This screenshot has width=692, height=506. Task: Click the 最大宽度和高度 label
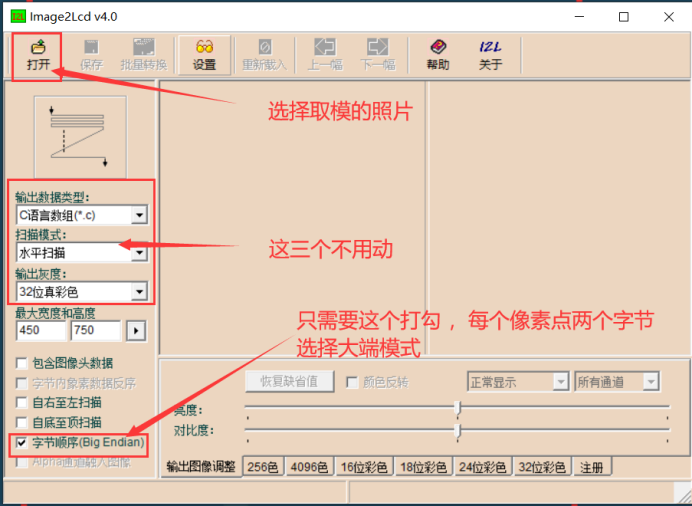click(x=55, y=313)
